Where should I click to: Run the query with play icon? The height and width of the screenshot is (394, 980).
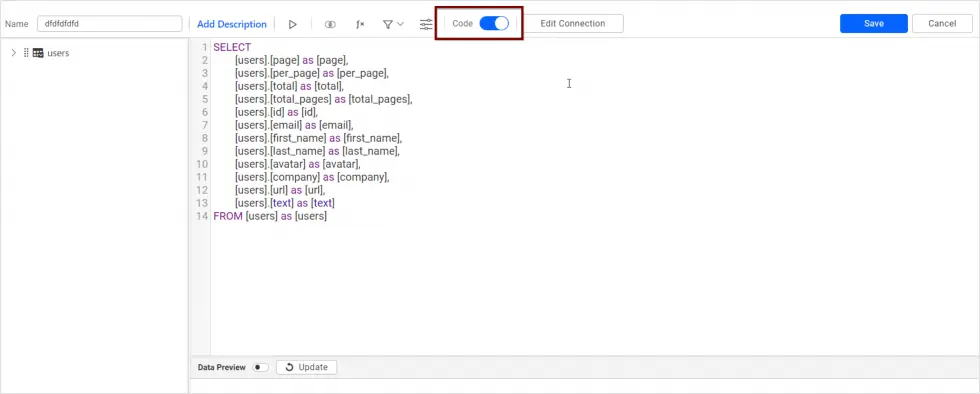(292, 24)
